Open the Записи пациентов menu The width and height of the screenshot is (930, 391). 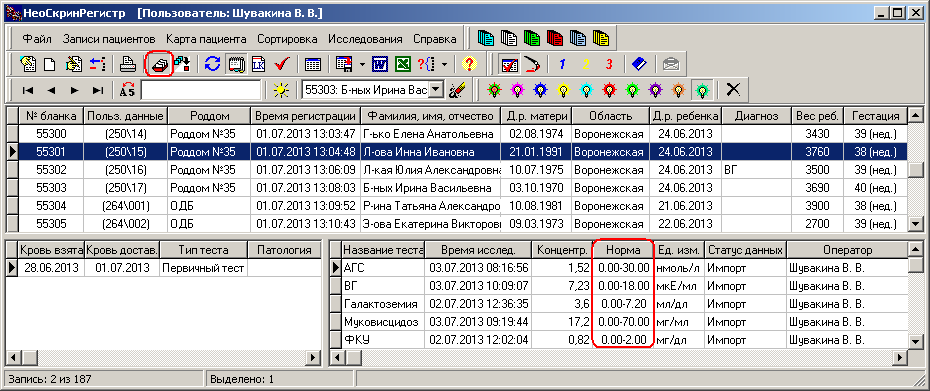tap(109, 39)
